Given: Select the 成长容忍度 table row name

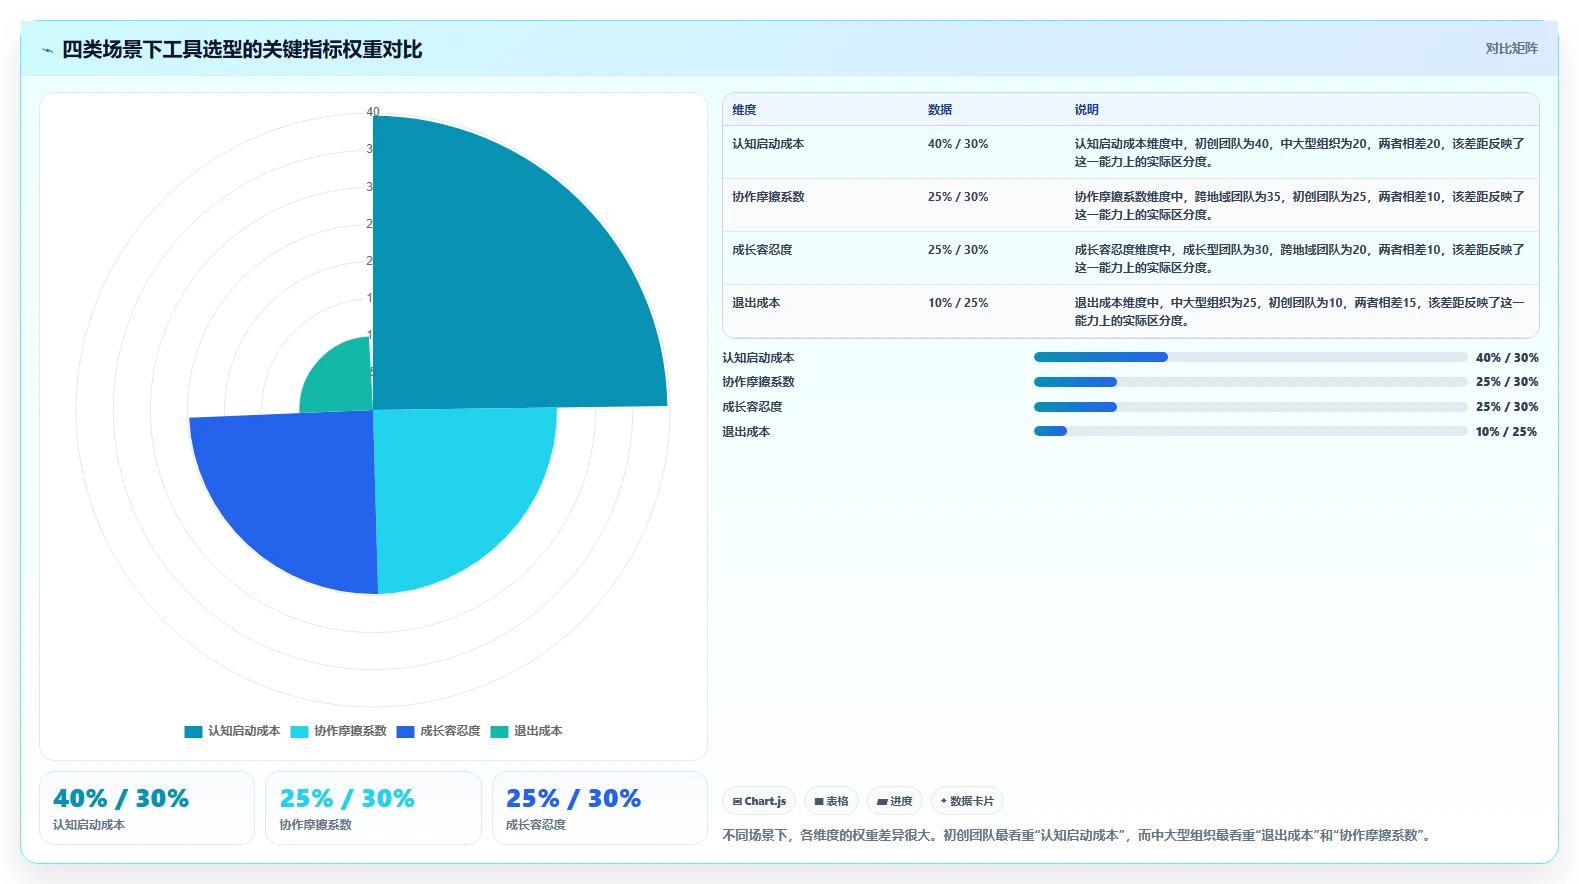Looking at the screenshot, I should tap(762, 250).
